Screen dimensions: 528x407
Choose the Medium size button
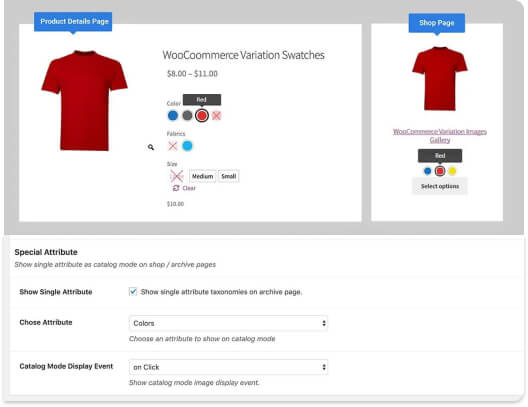coord(202,176)
